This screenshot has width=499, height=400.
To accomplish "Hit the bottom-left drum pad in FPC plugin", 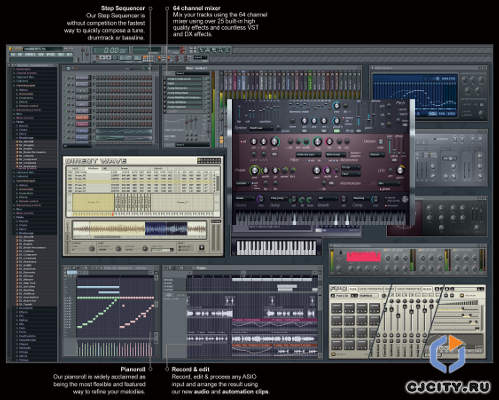I will [x=336, y=345].
